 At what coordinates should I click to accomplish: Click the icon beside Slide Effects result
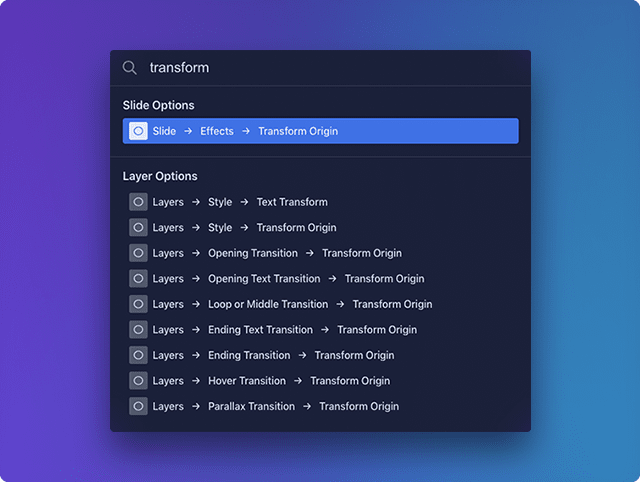pyautogui.click(x=138, y=131)
